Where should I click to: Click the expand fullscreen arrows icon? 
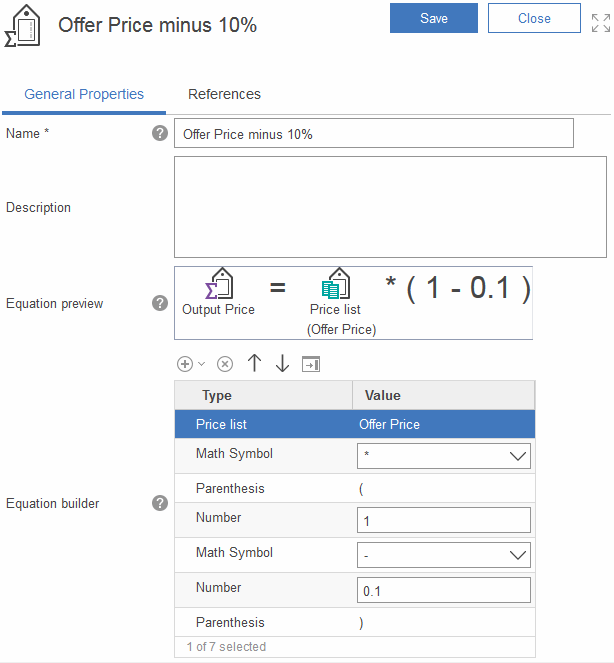tap(600, 23)
